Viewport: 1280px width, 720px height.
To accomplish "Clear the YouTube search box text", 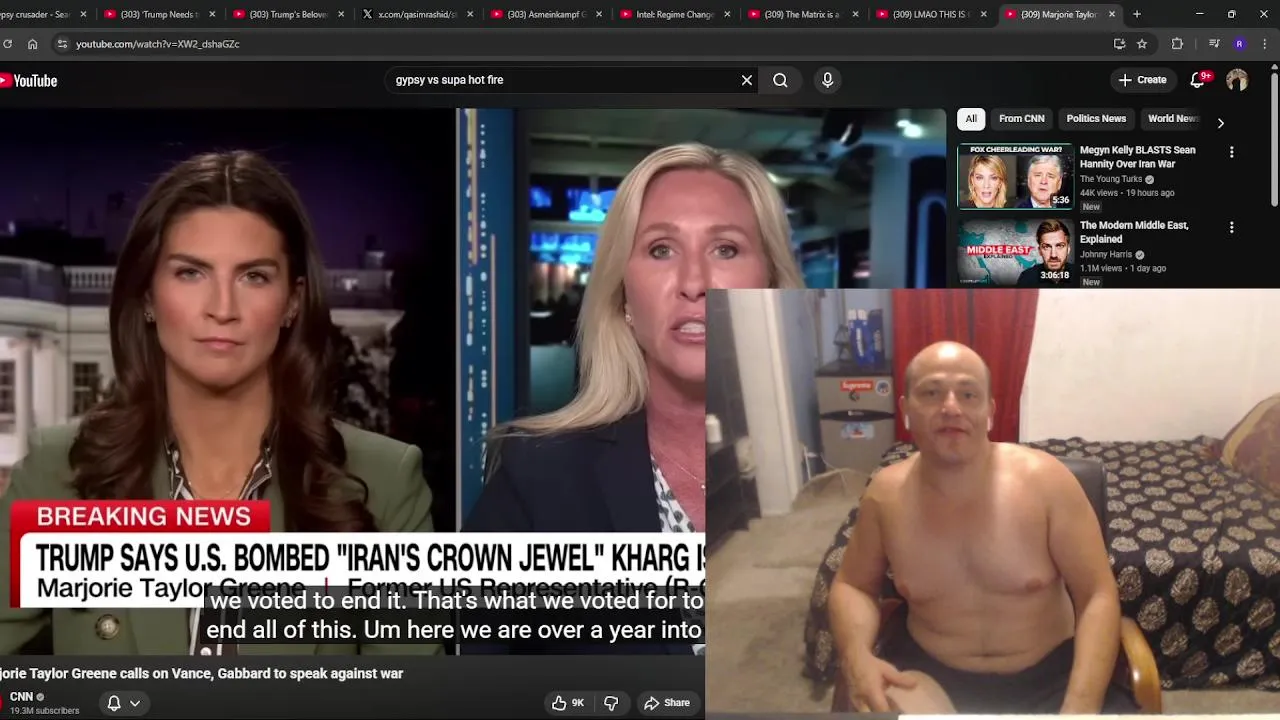I will tap(746, 80).
